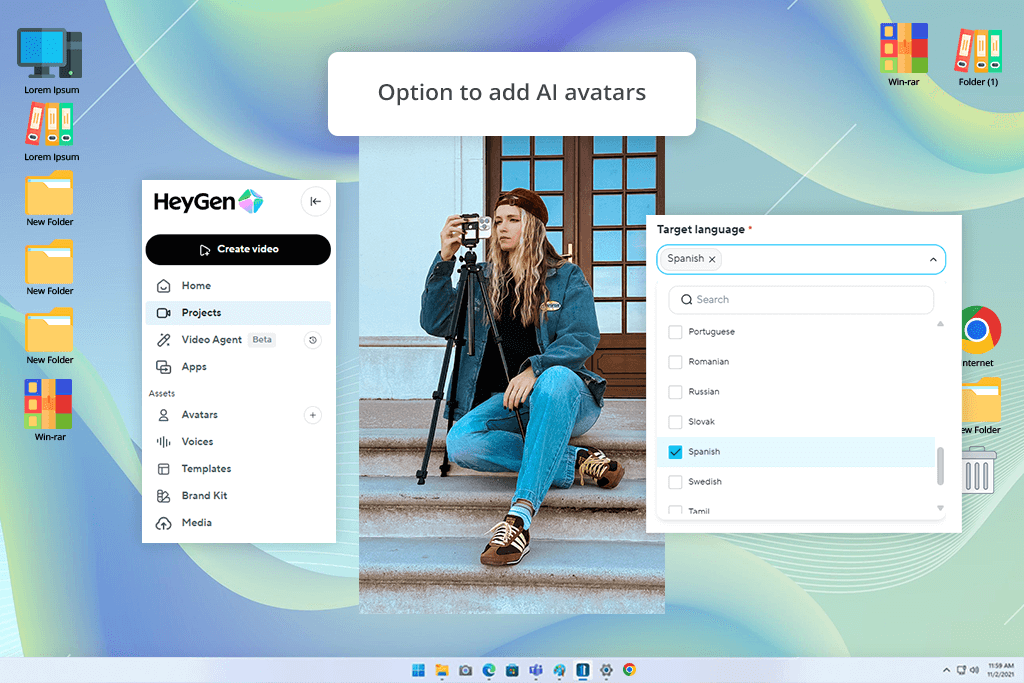
Task: Open Microsoft Store from taskbar
Action: (x=513, y=670)
